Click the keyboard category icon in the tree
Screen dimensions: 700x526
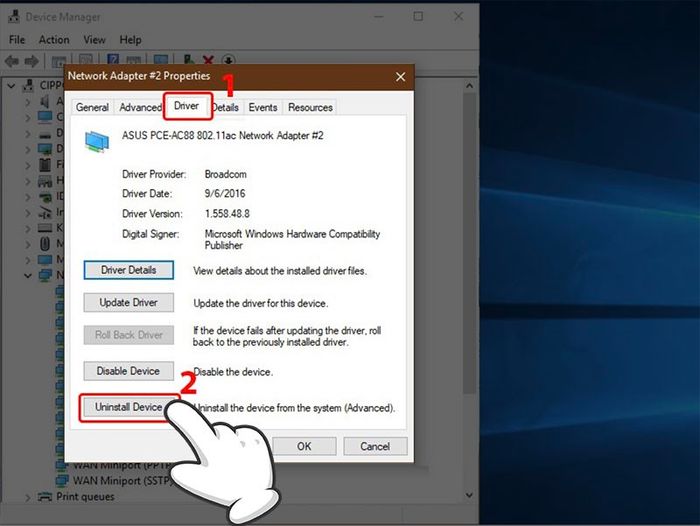[45, 228]
